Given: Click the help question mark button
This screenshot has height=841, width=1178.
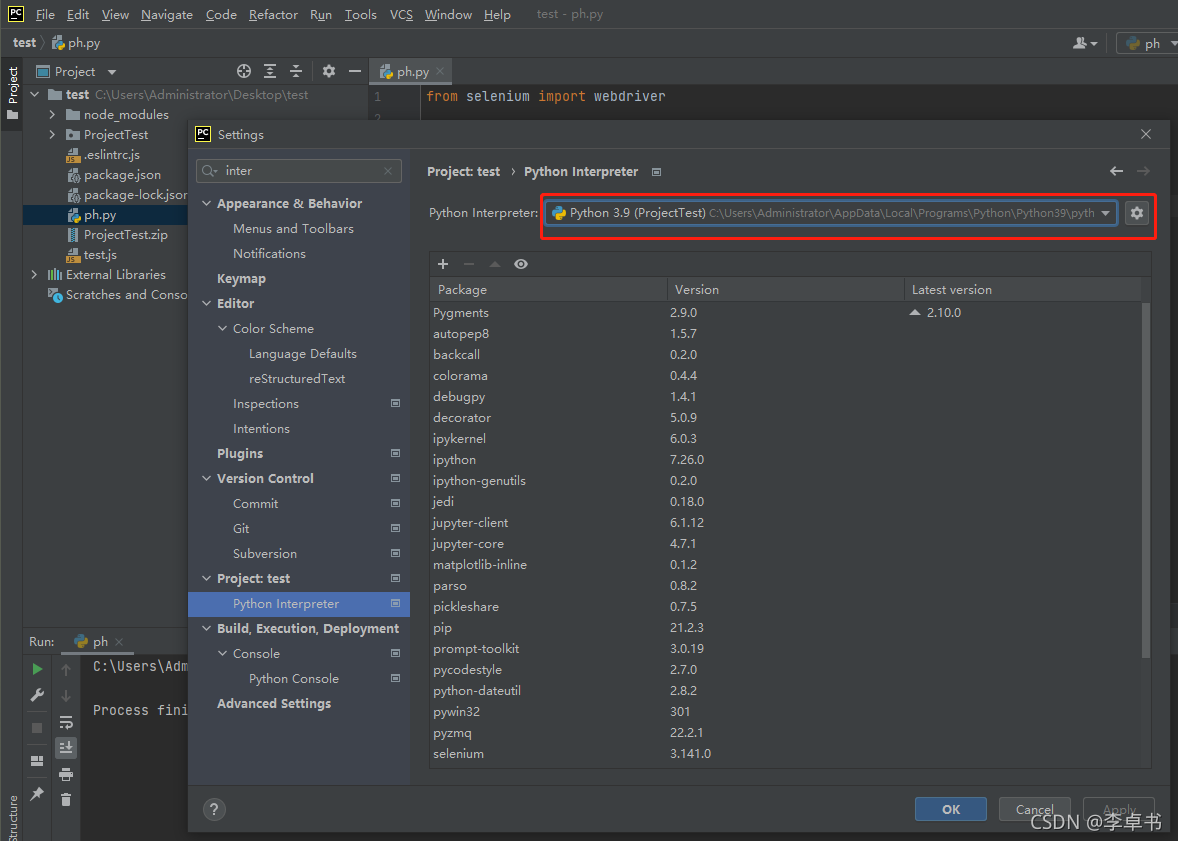Looking at the screenshot, I should pos(214,809).
